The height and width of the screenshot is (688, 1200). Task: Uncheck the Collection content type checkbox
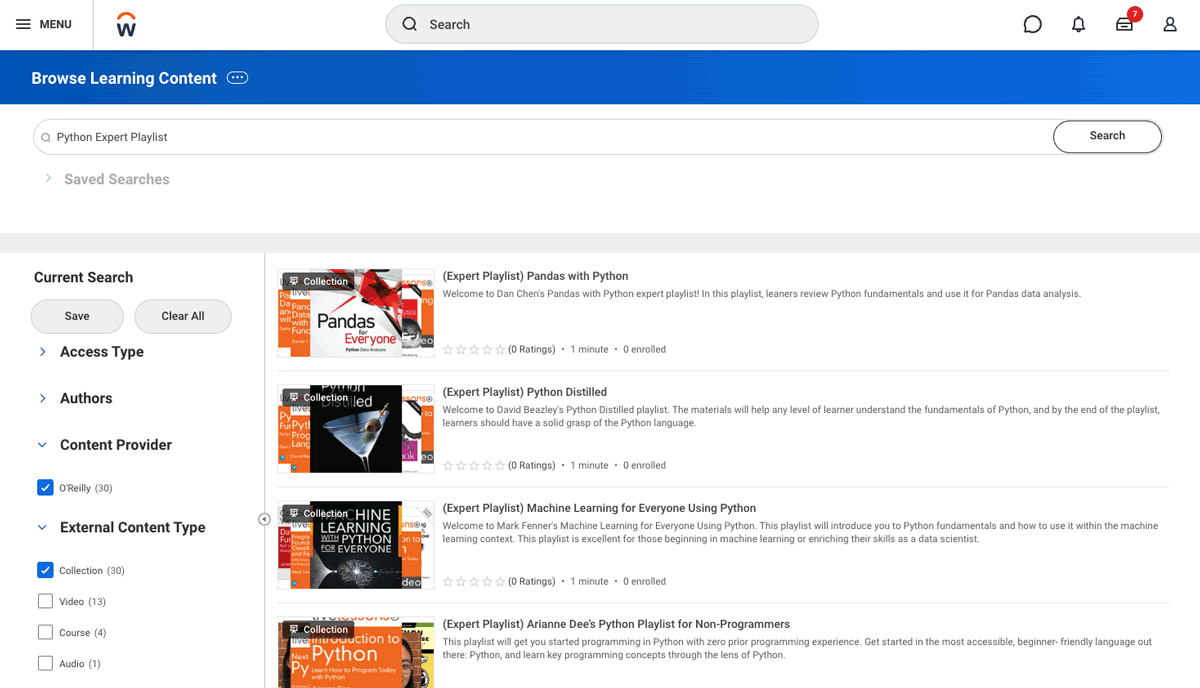[45, 570]
